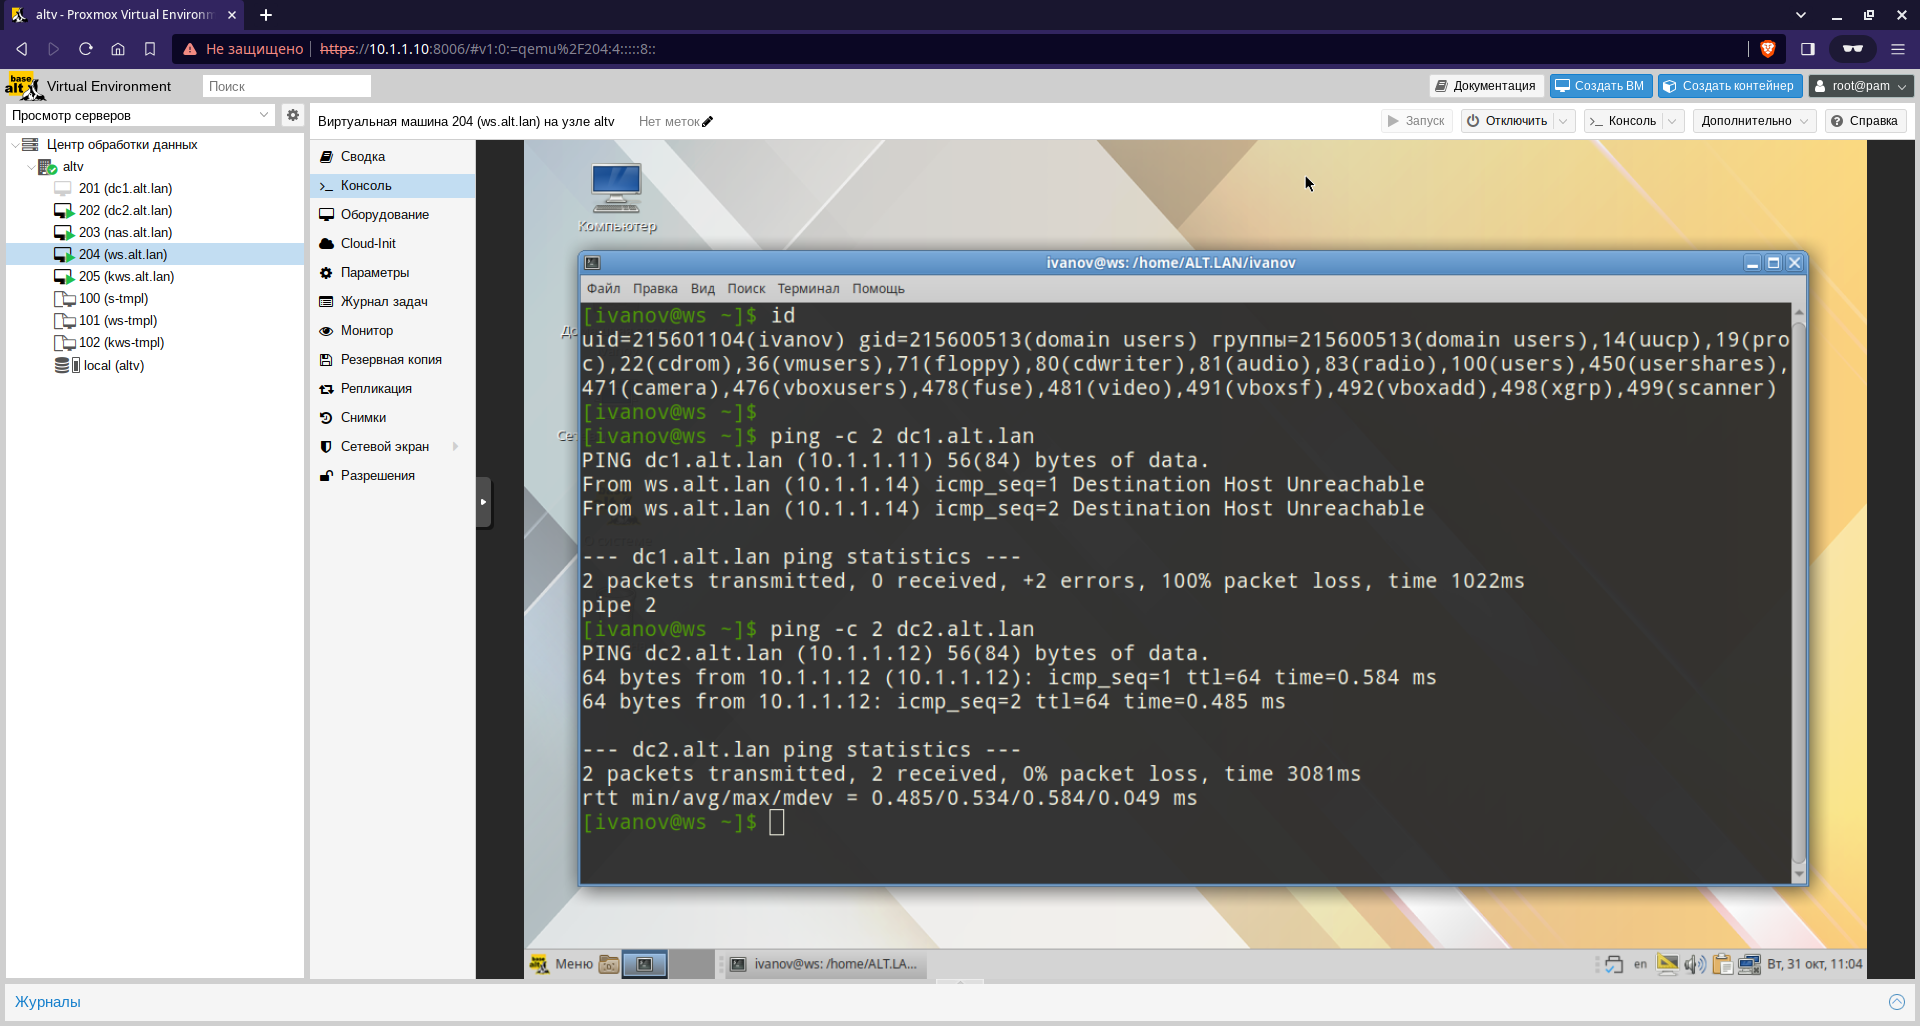Click the tree settings gear icon

(292, 115)
